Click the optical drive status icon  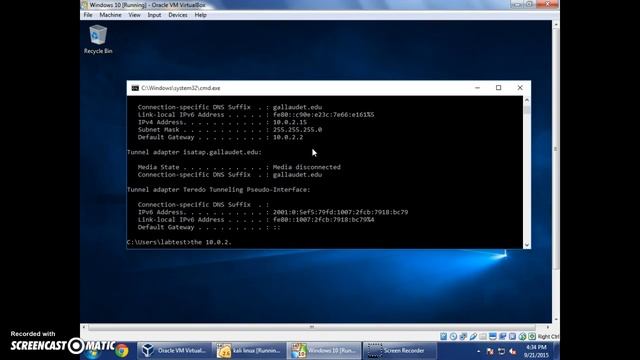coord(453,336)
